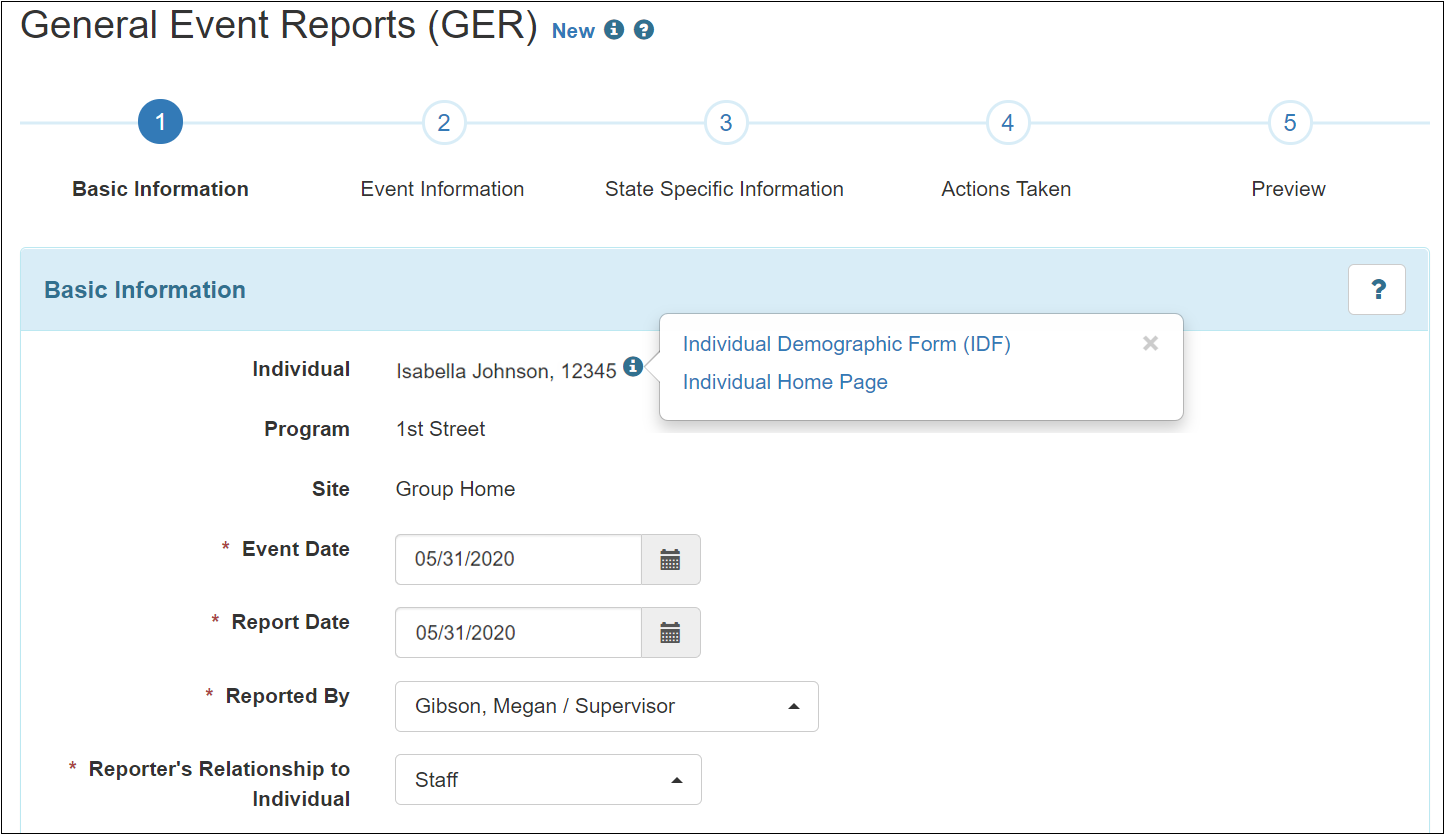This screenshot has width=1445, height=835.
Task: Go to step 4 circle
Action: tap(1008, 123)
